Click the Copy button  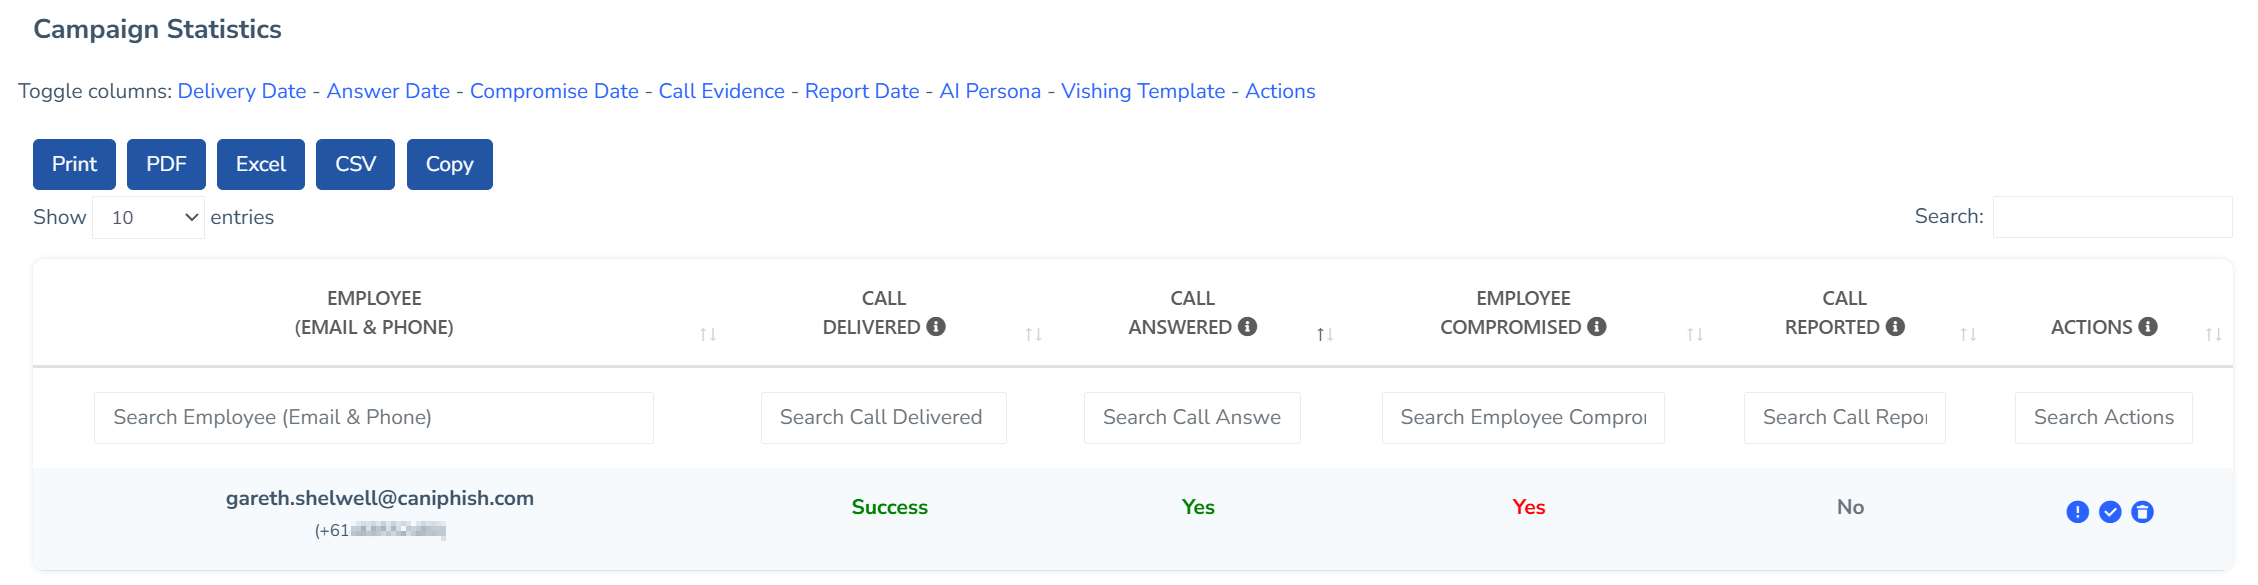tap(450, 164)
